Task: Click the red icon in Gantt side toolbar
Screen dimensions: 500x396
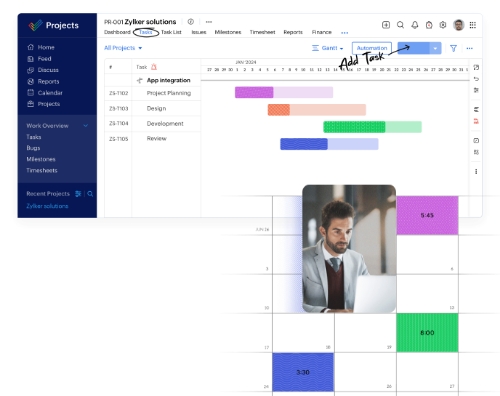Action: tap(476, 121)
